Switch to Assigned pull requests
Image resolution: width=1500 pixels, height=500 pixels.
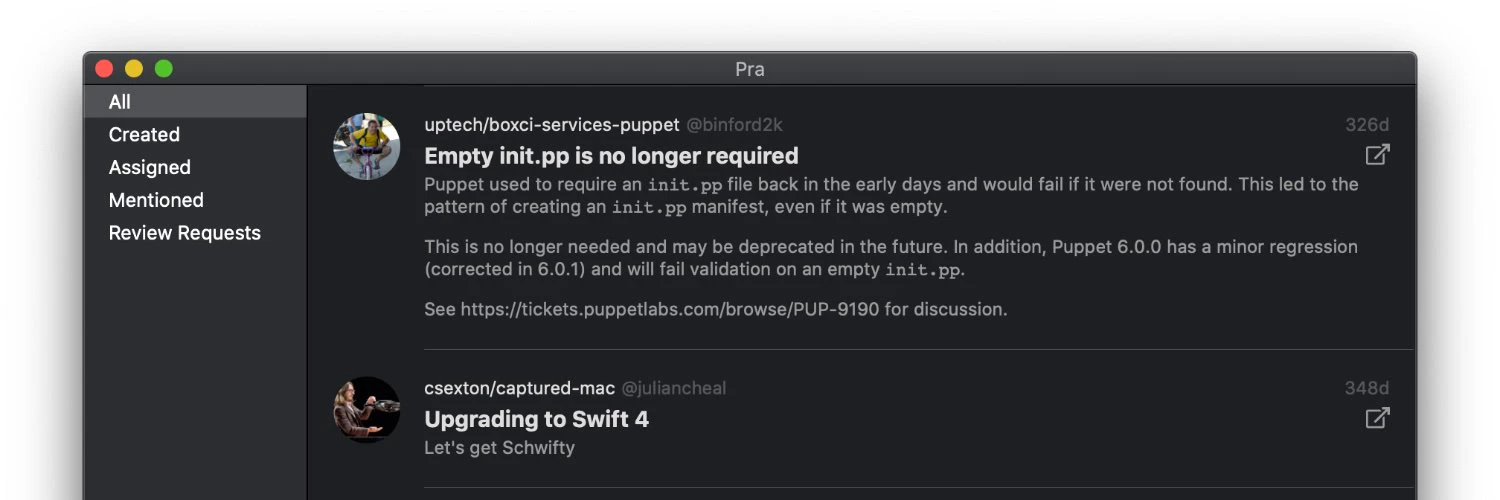click(149, 168)
